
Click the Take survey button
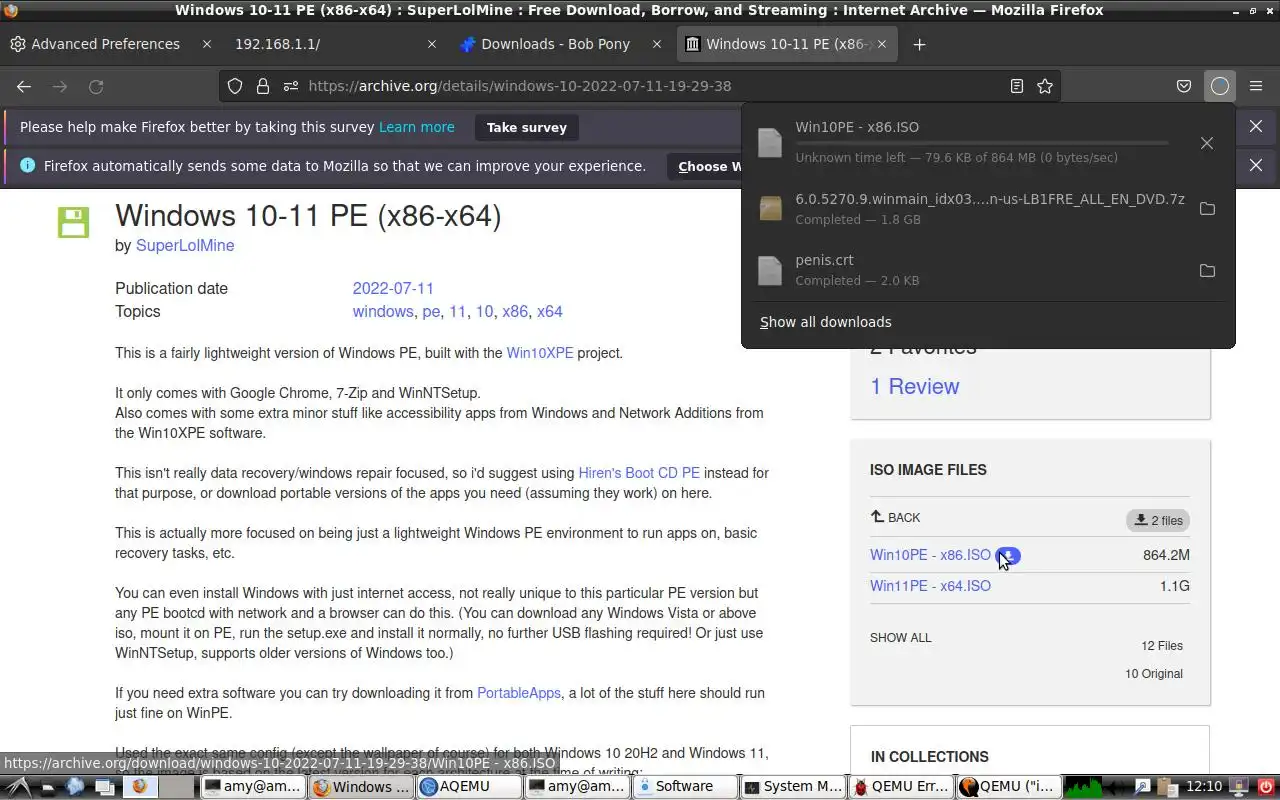[x=527, y=127]
